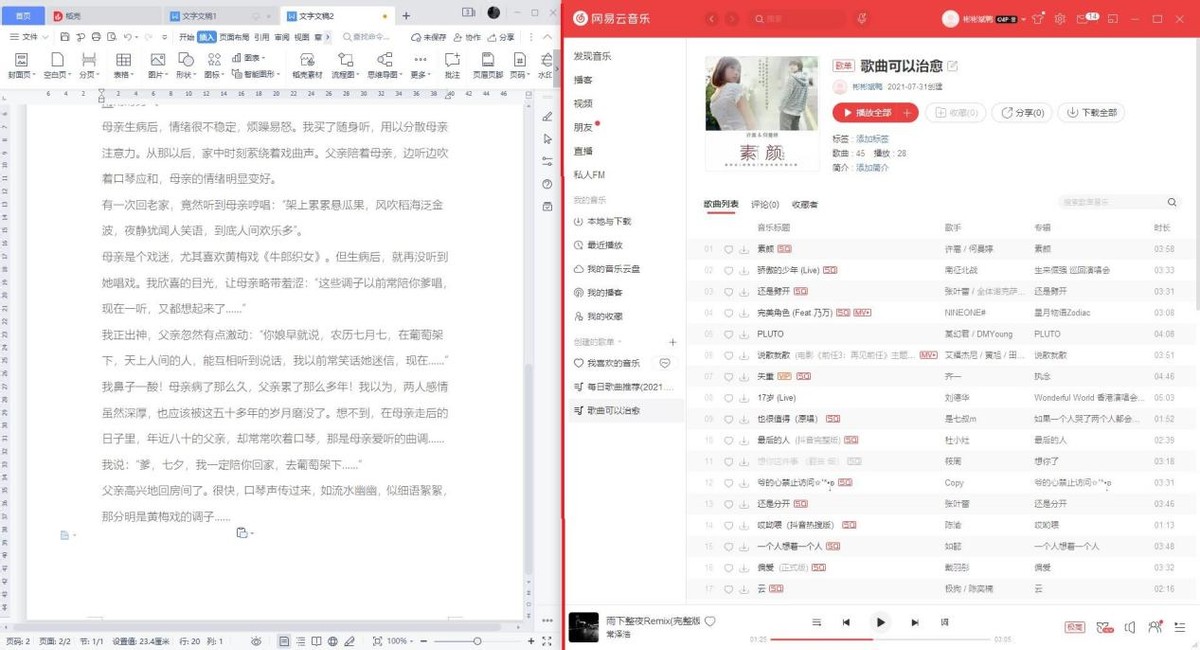
Task: Download the song PLUTO
Action: point(744,334)
